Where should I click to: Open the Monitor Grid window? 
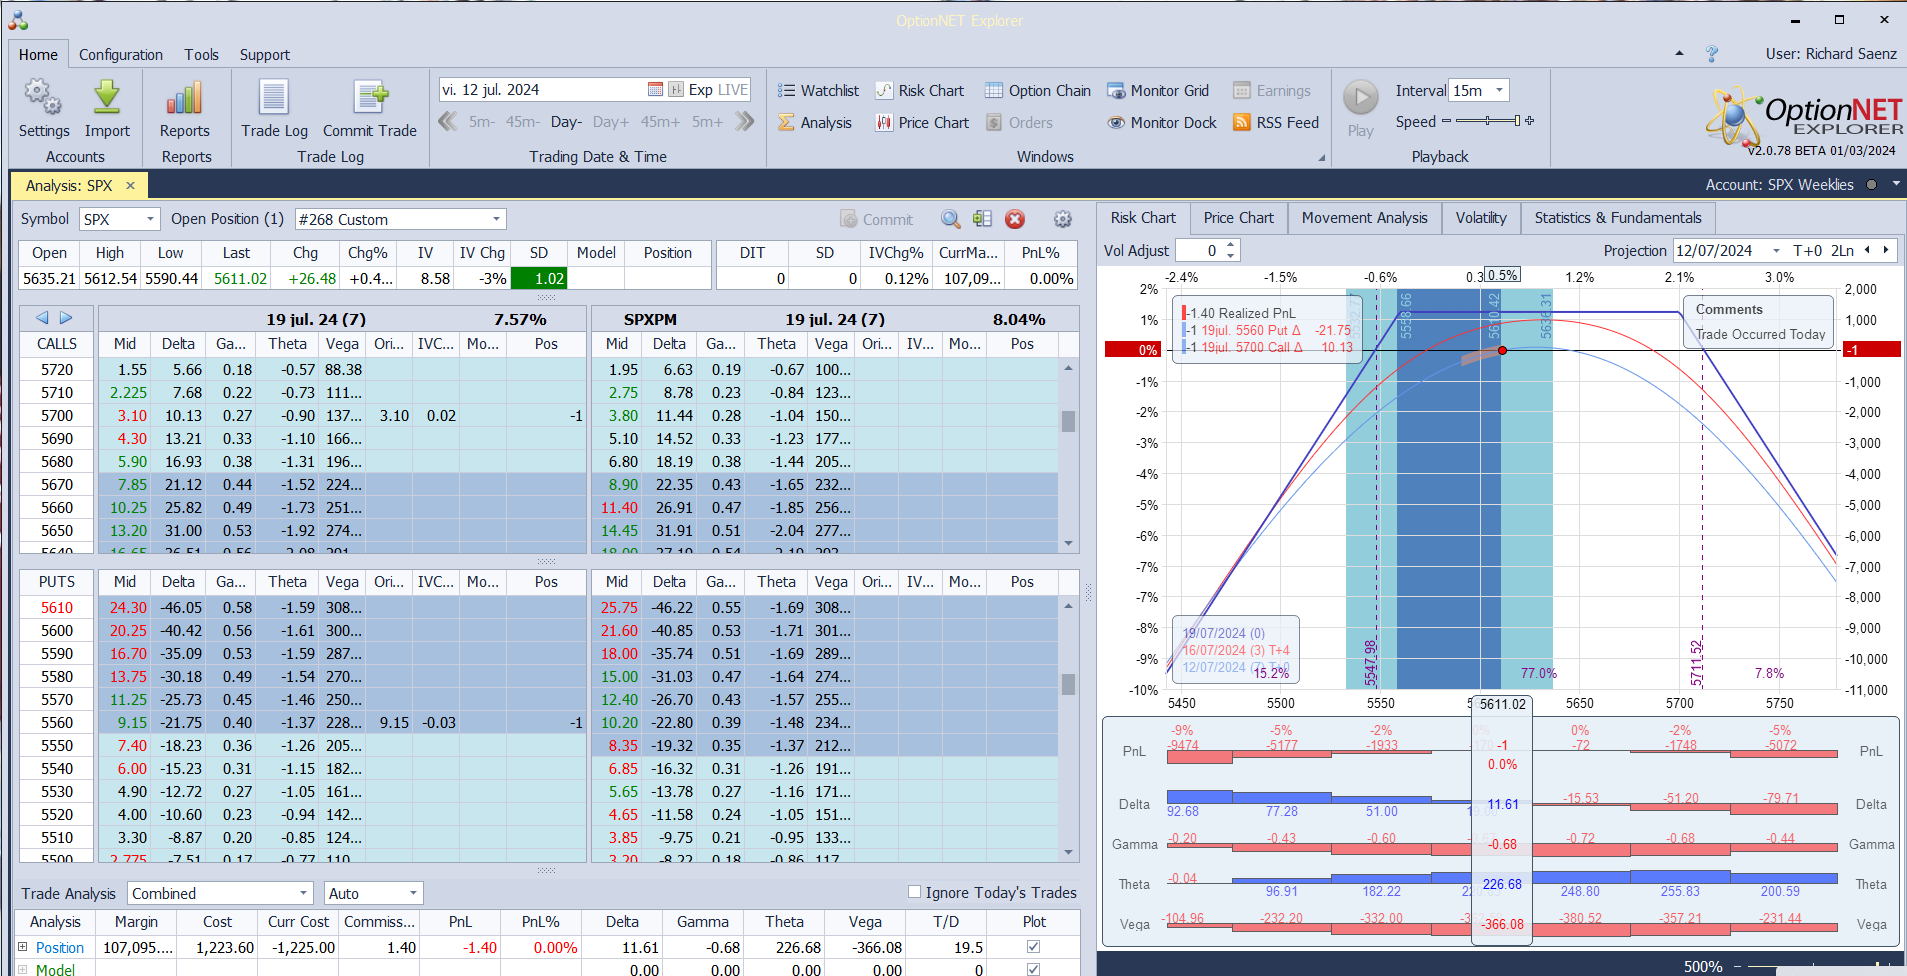pos(1158,91)
